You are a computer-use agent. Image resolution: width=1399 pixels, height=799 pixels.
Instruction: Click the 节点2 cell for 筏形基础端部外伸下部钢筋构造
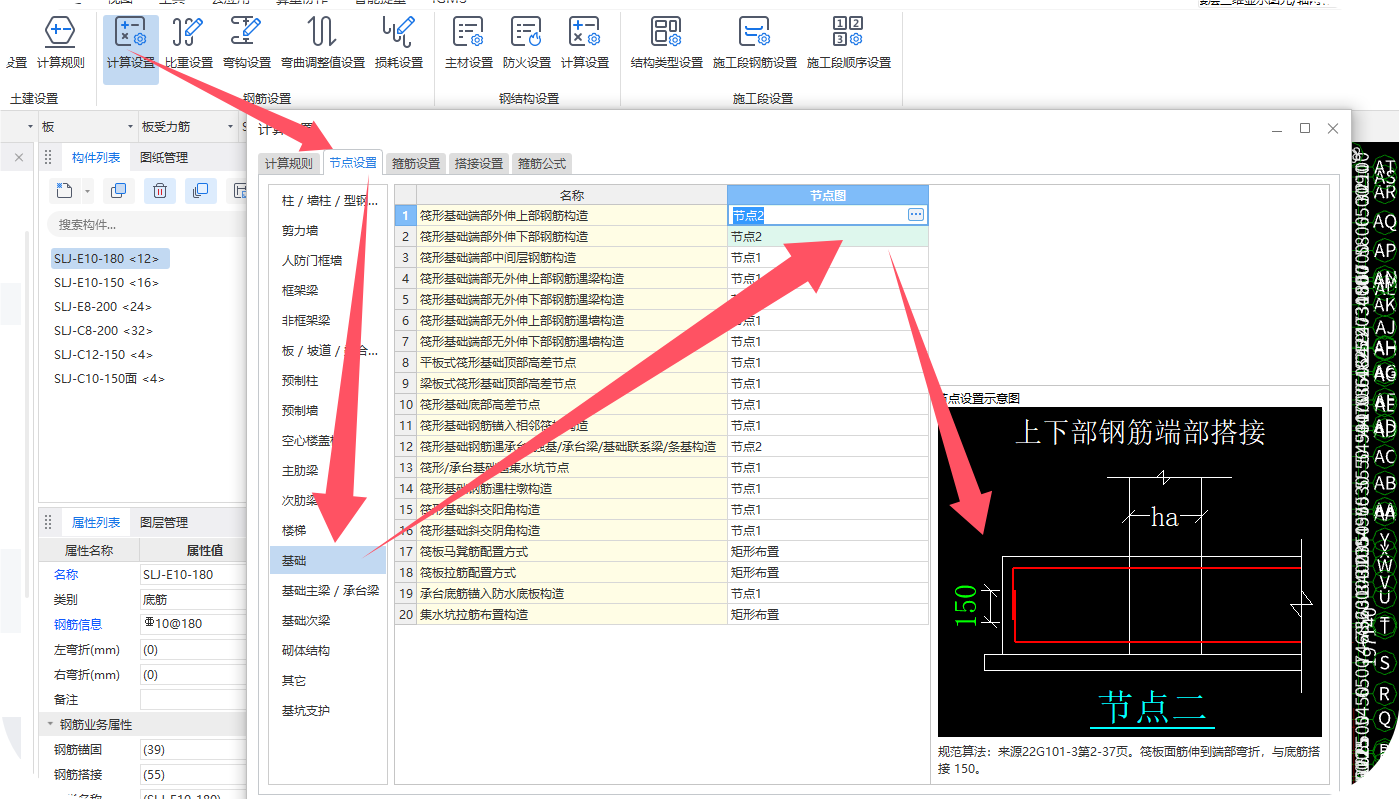click(x=827, y=237)
